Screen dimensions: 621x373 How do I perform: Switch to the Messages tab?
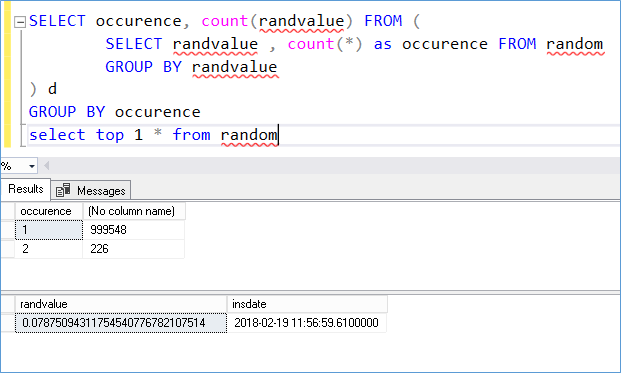point(91,191)
